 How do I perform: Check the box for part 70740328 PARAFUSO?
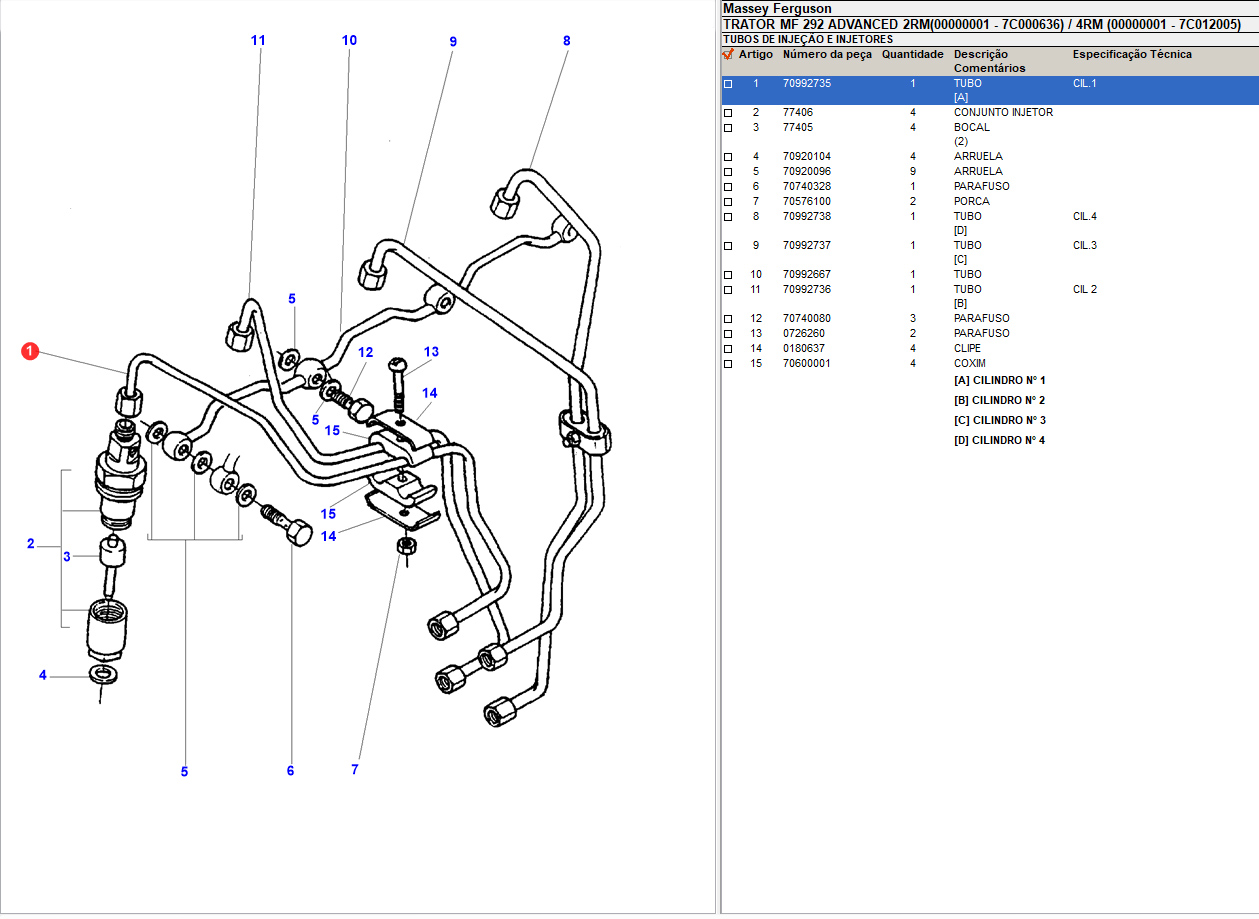728,187
